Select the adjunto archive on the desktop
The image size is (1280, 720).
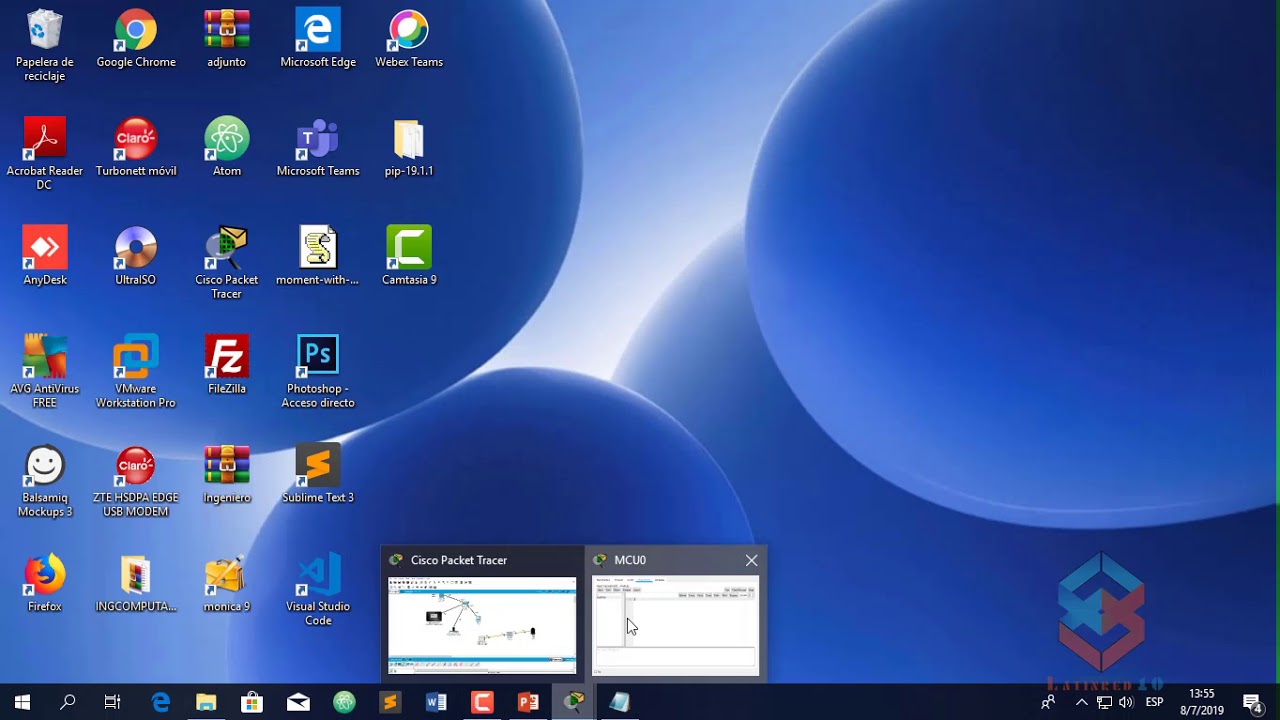[x=227, y=40]
